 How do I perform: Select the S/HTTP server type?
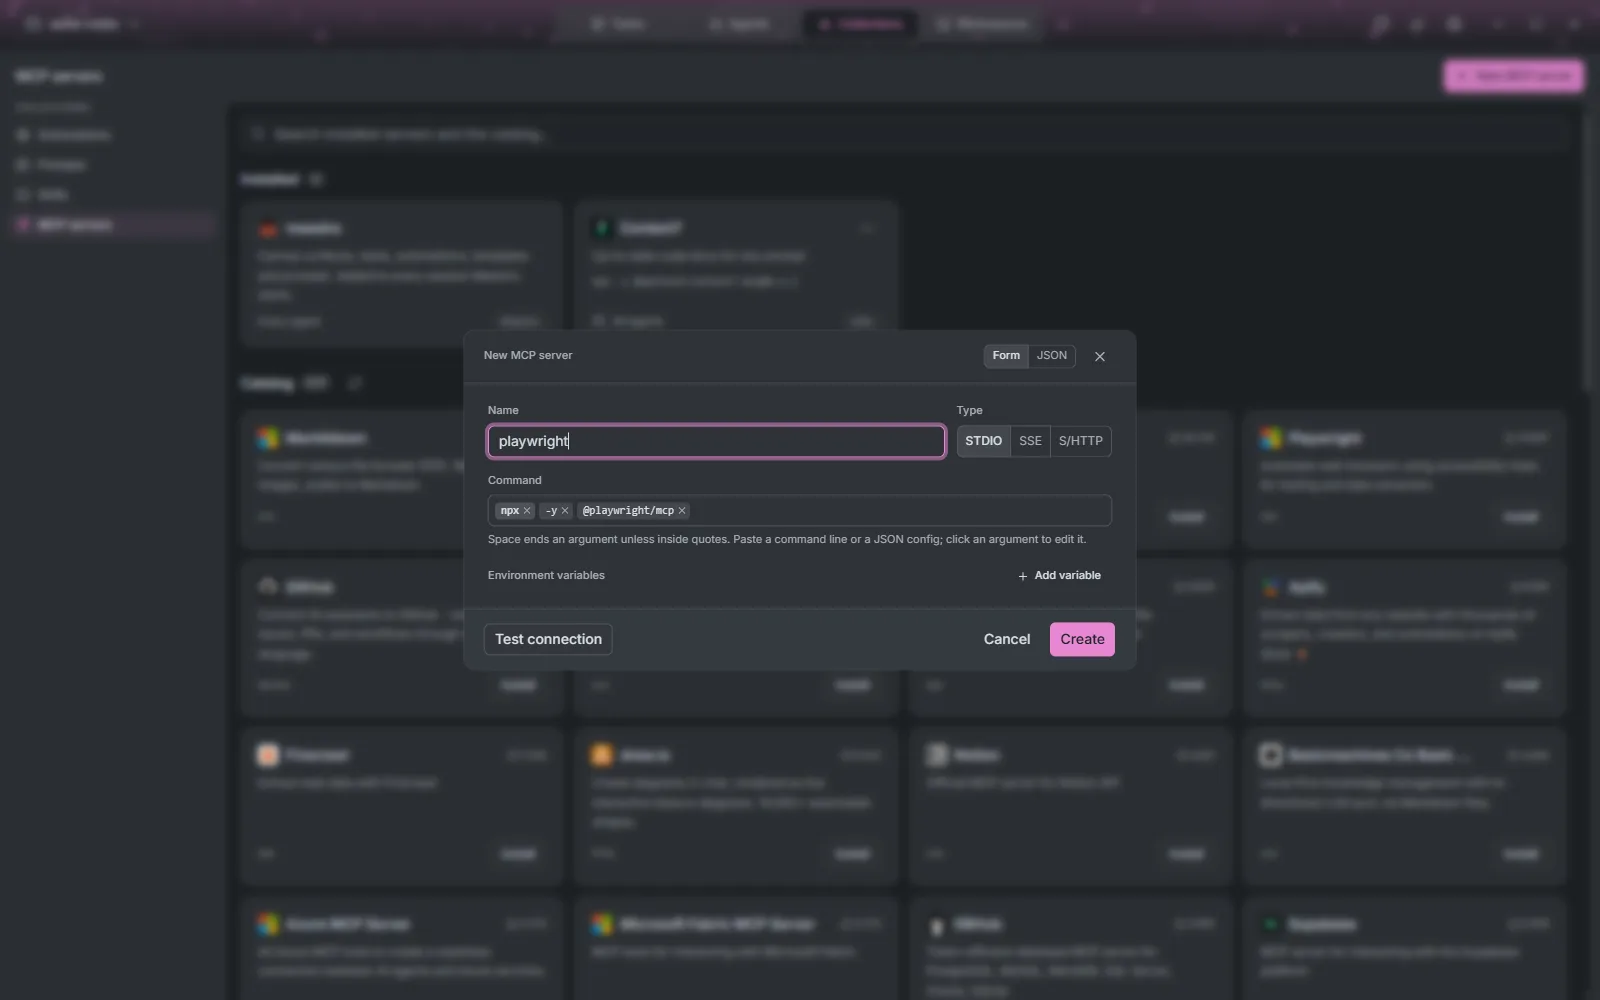1080,441
